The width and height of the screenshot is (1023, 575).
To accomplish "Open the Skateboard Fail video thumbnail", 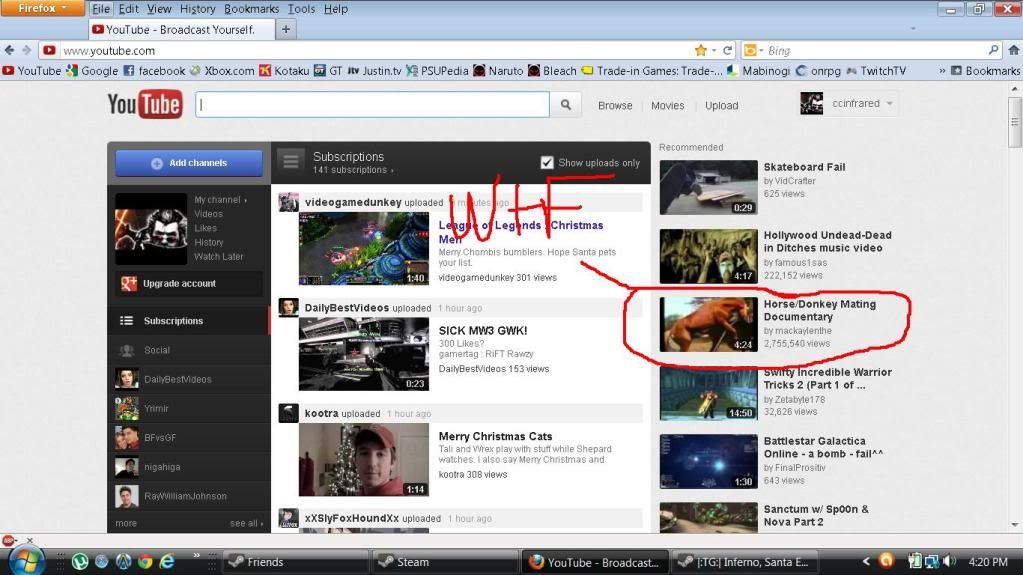I will [708, 187].
